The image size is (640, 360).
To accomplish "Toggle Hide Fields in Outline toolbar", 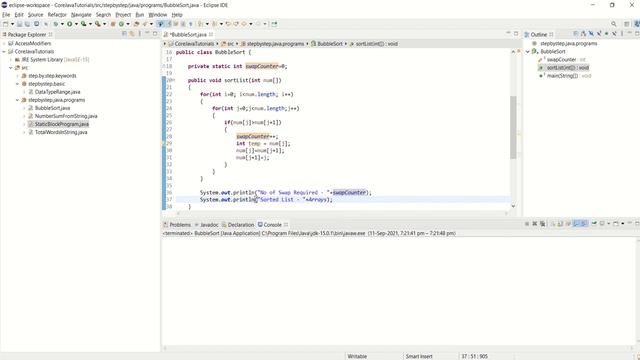I will tap(591, 34).
